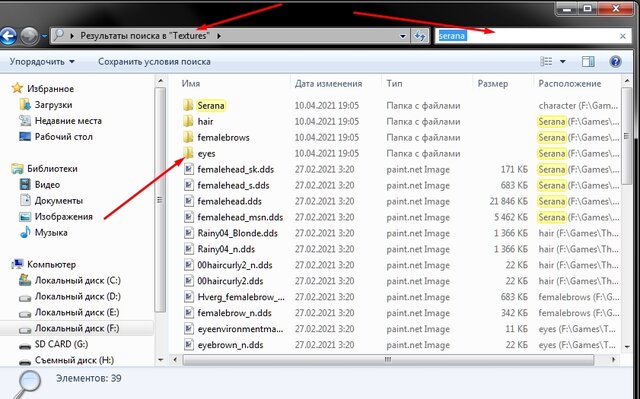Open the Документы library

59,200
